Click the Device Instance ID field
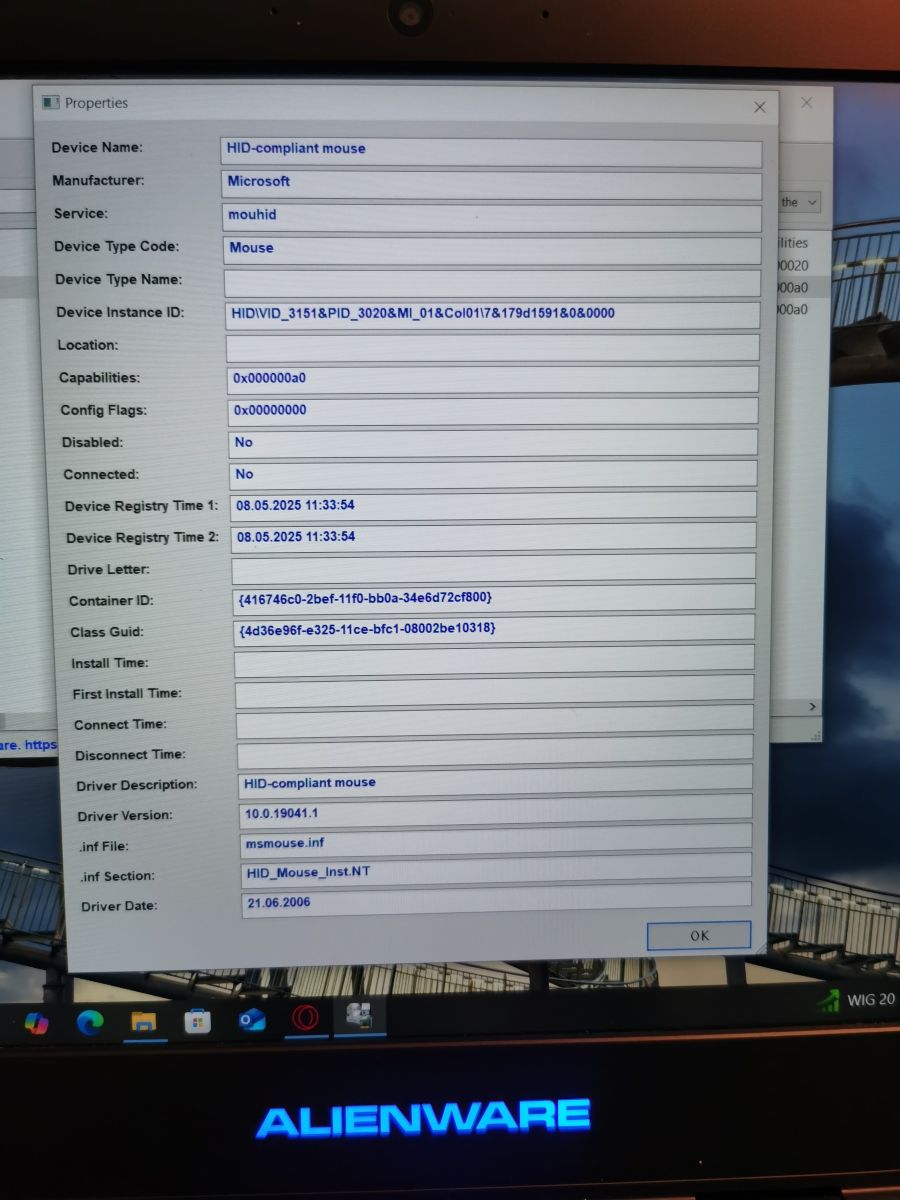Viewport: 900px width, 1200px height. tap(493, 315)
